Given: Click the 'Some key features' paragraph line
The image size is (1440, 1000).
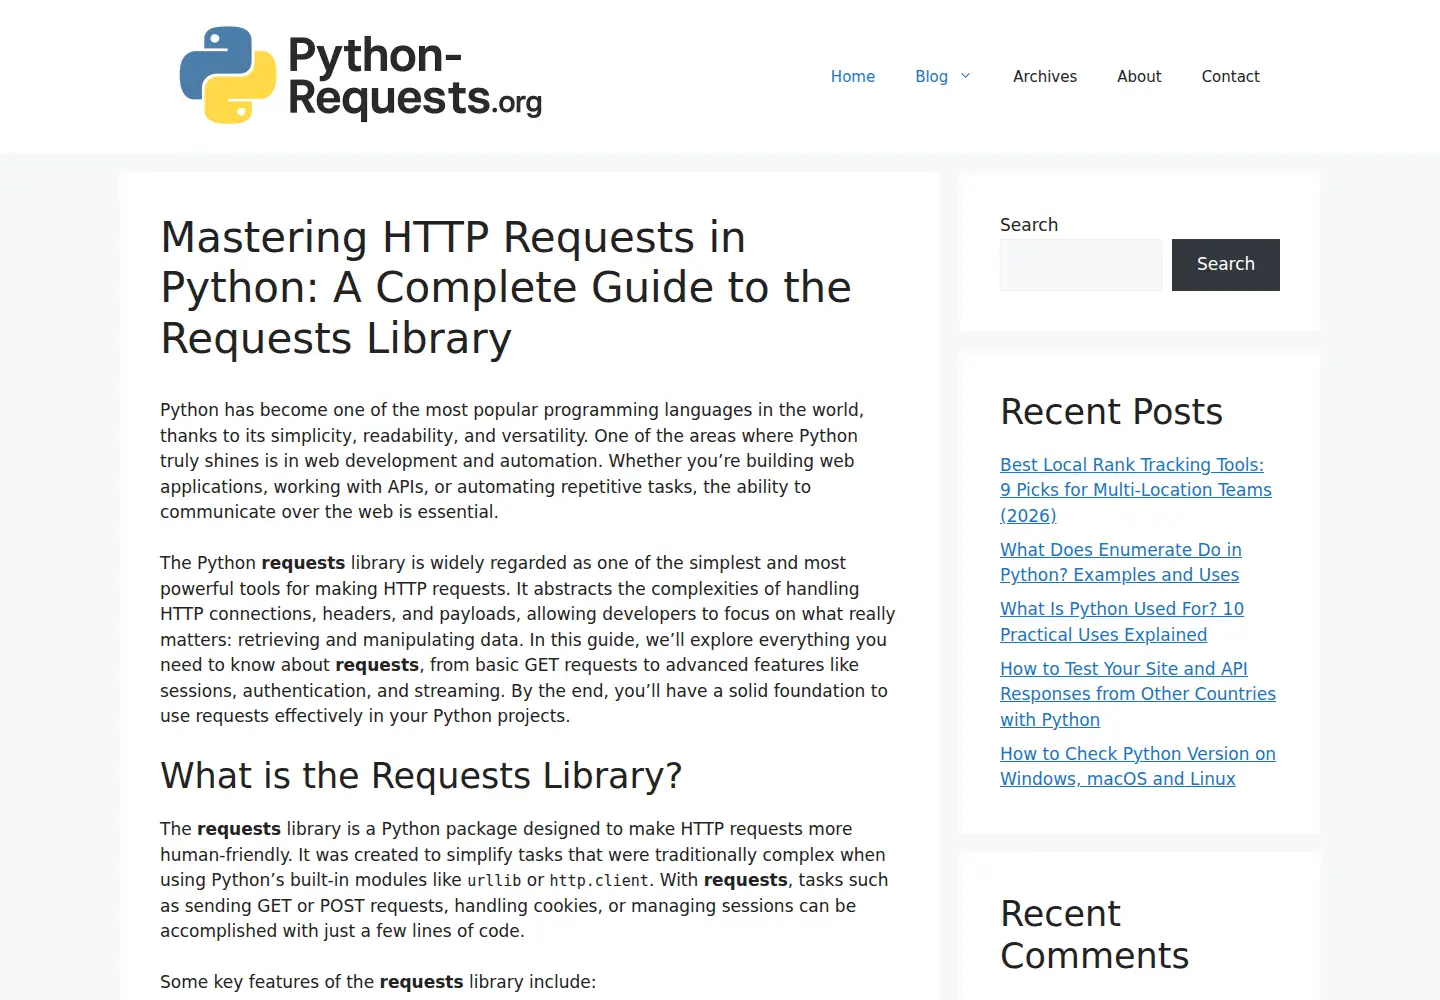Looking at the screenshot, I should tap(378, 982).
